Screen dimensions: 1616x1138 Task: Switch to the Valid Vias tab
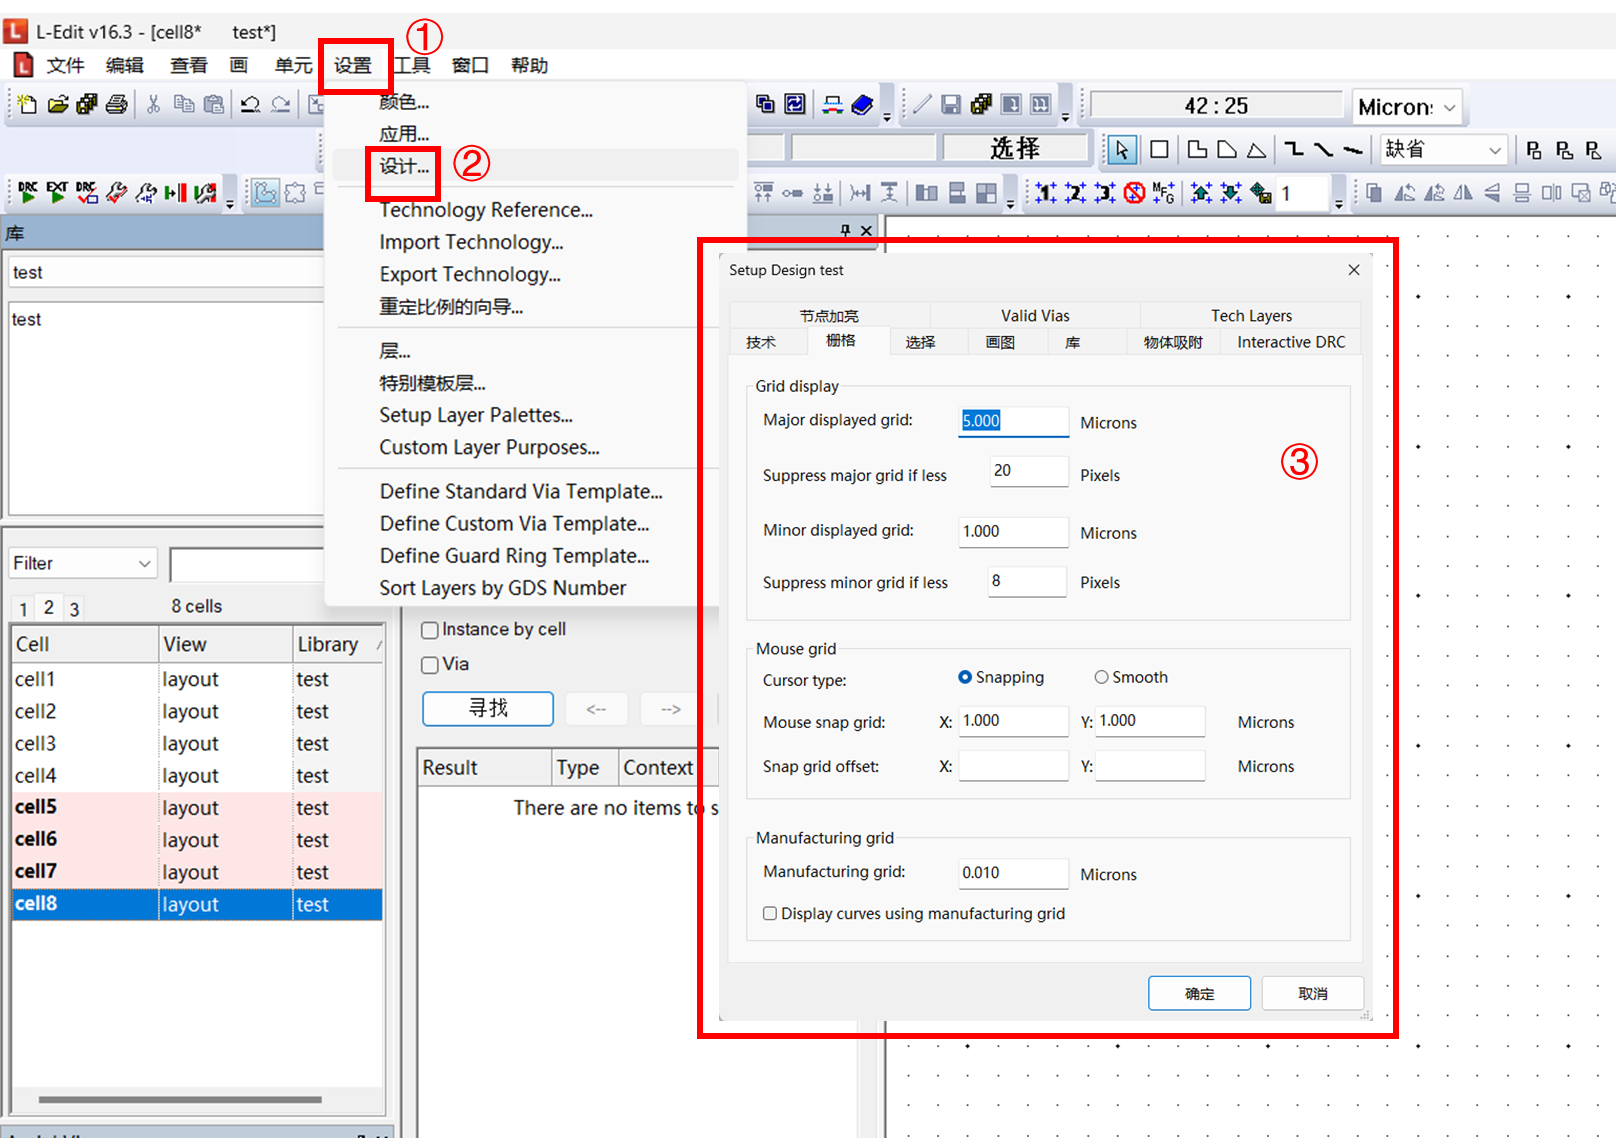[1035, 316]
